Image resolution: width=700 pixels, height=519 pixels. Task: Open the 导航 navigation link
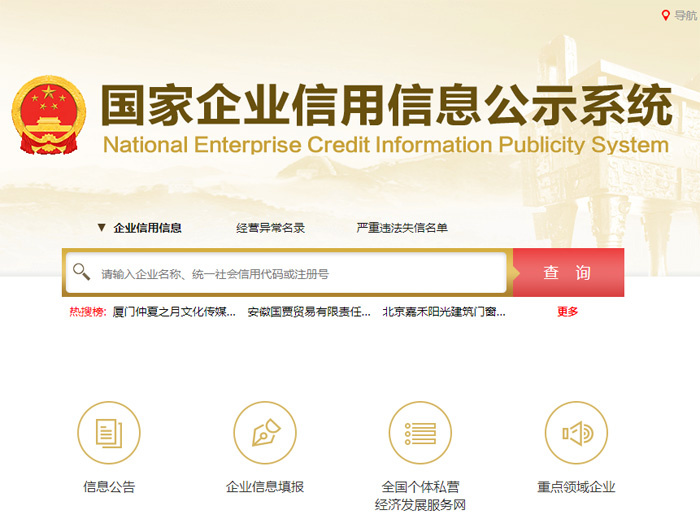tap(686, 15)
